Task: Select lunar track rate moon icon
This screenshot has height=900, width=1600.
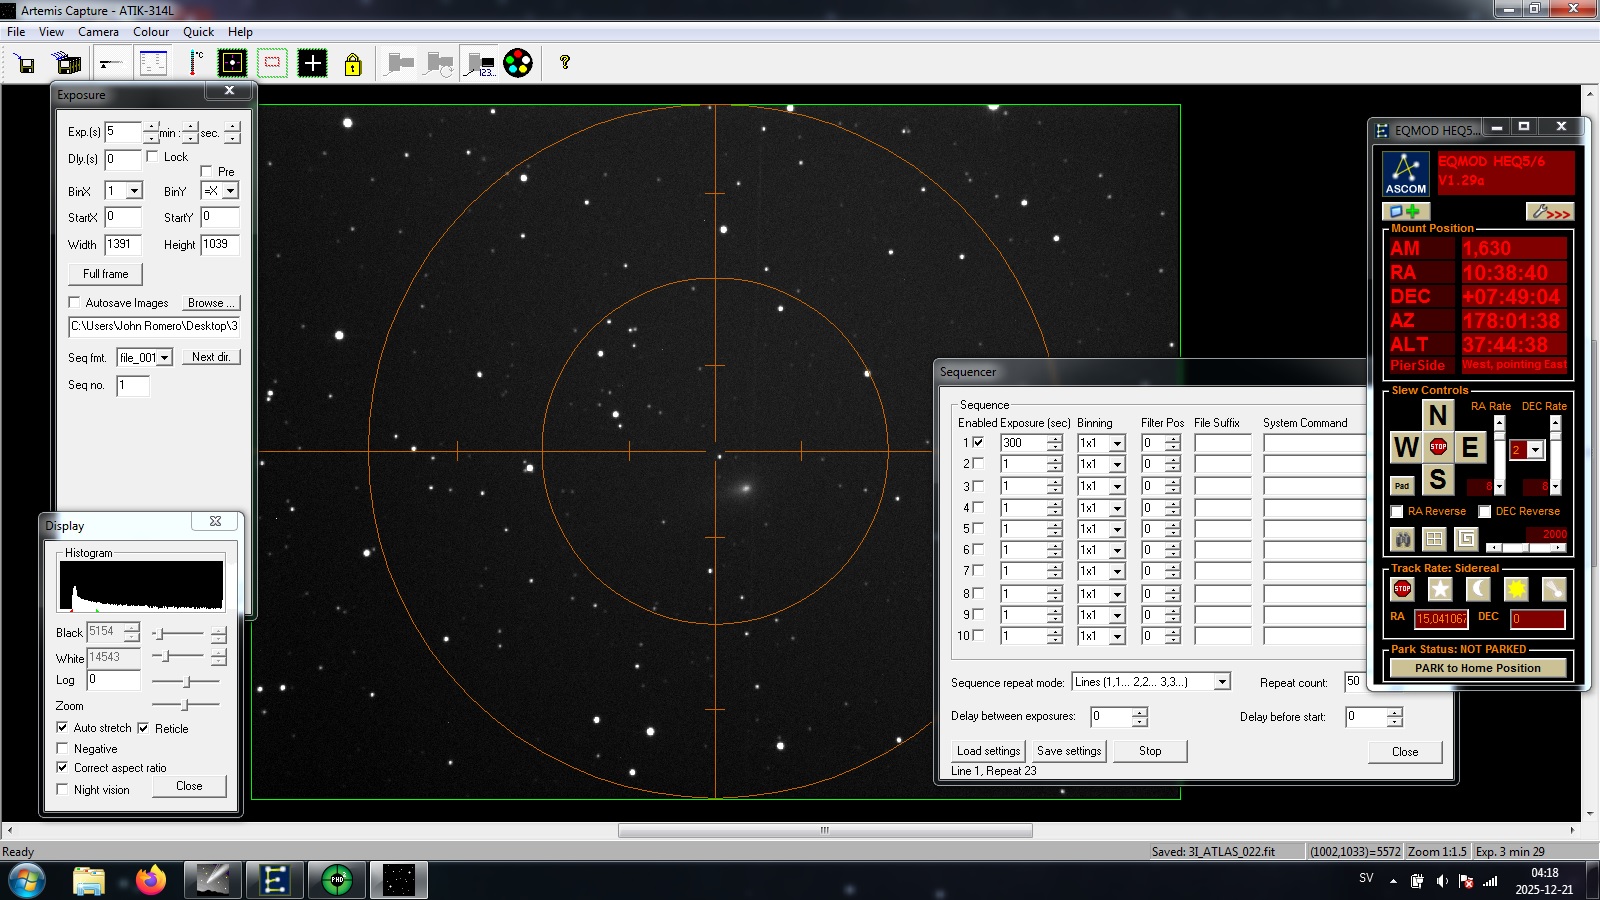Action: (1478, 589)
